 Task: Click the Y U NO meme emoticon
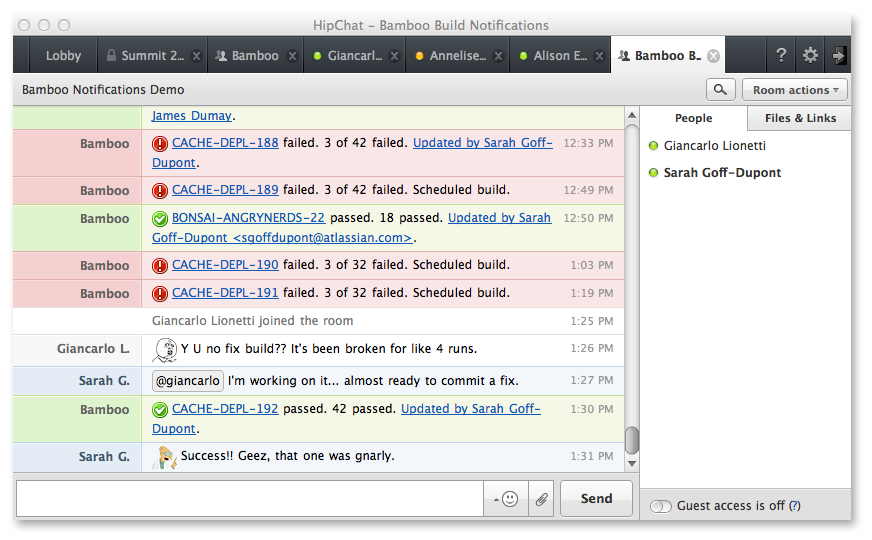tap(165, 350)
